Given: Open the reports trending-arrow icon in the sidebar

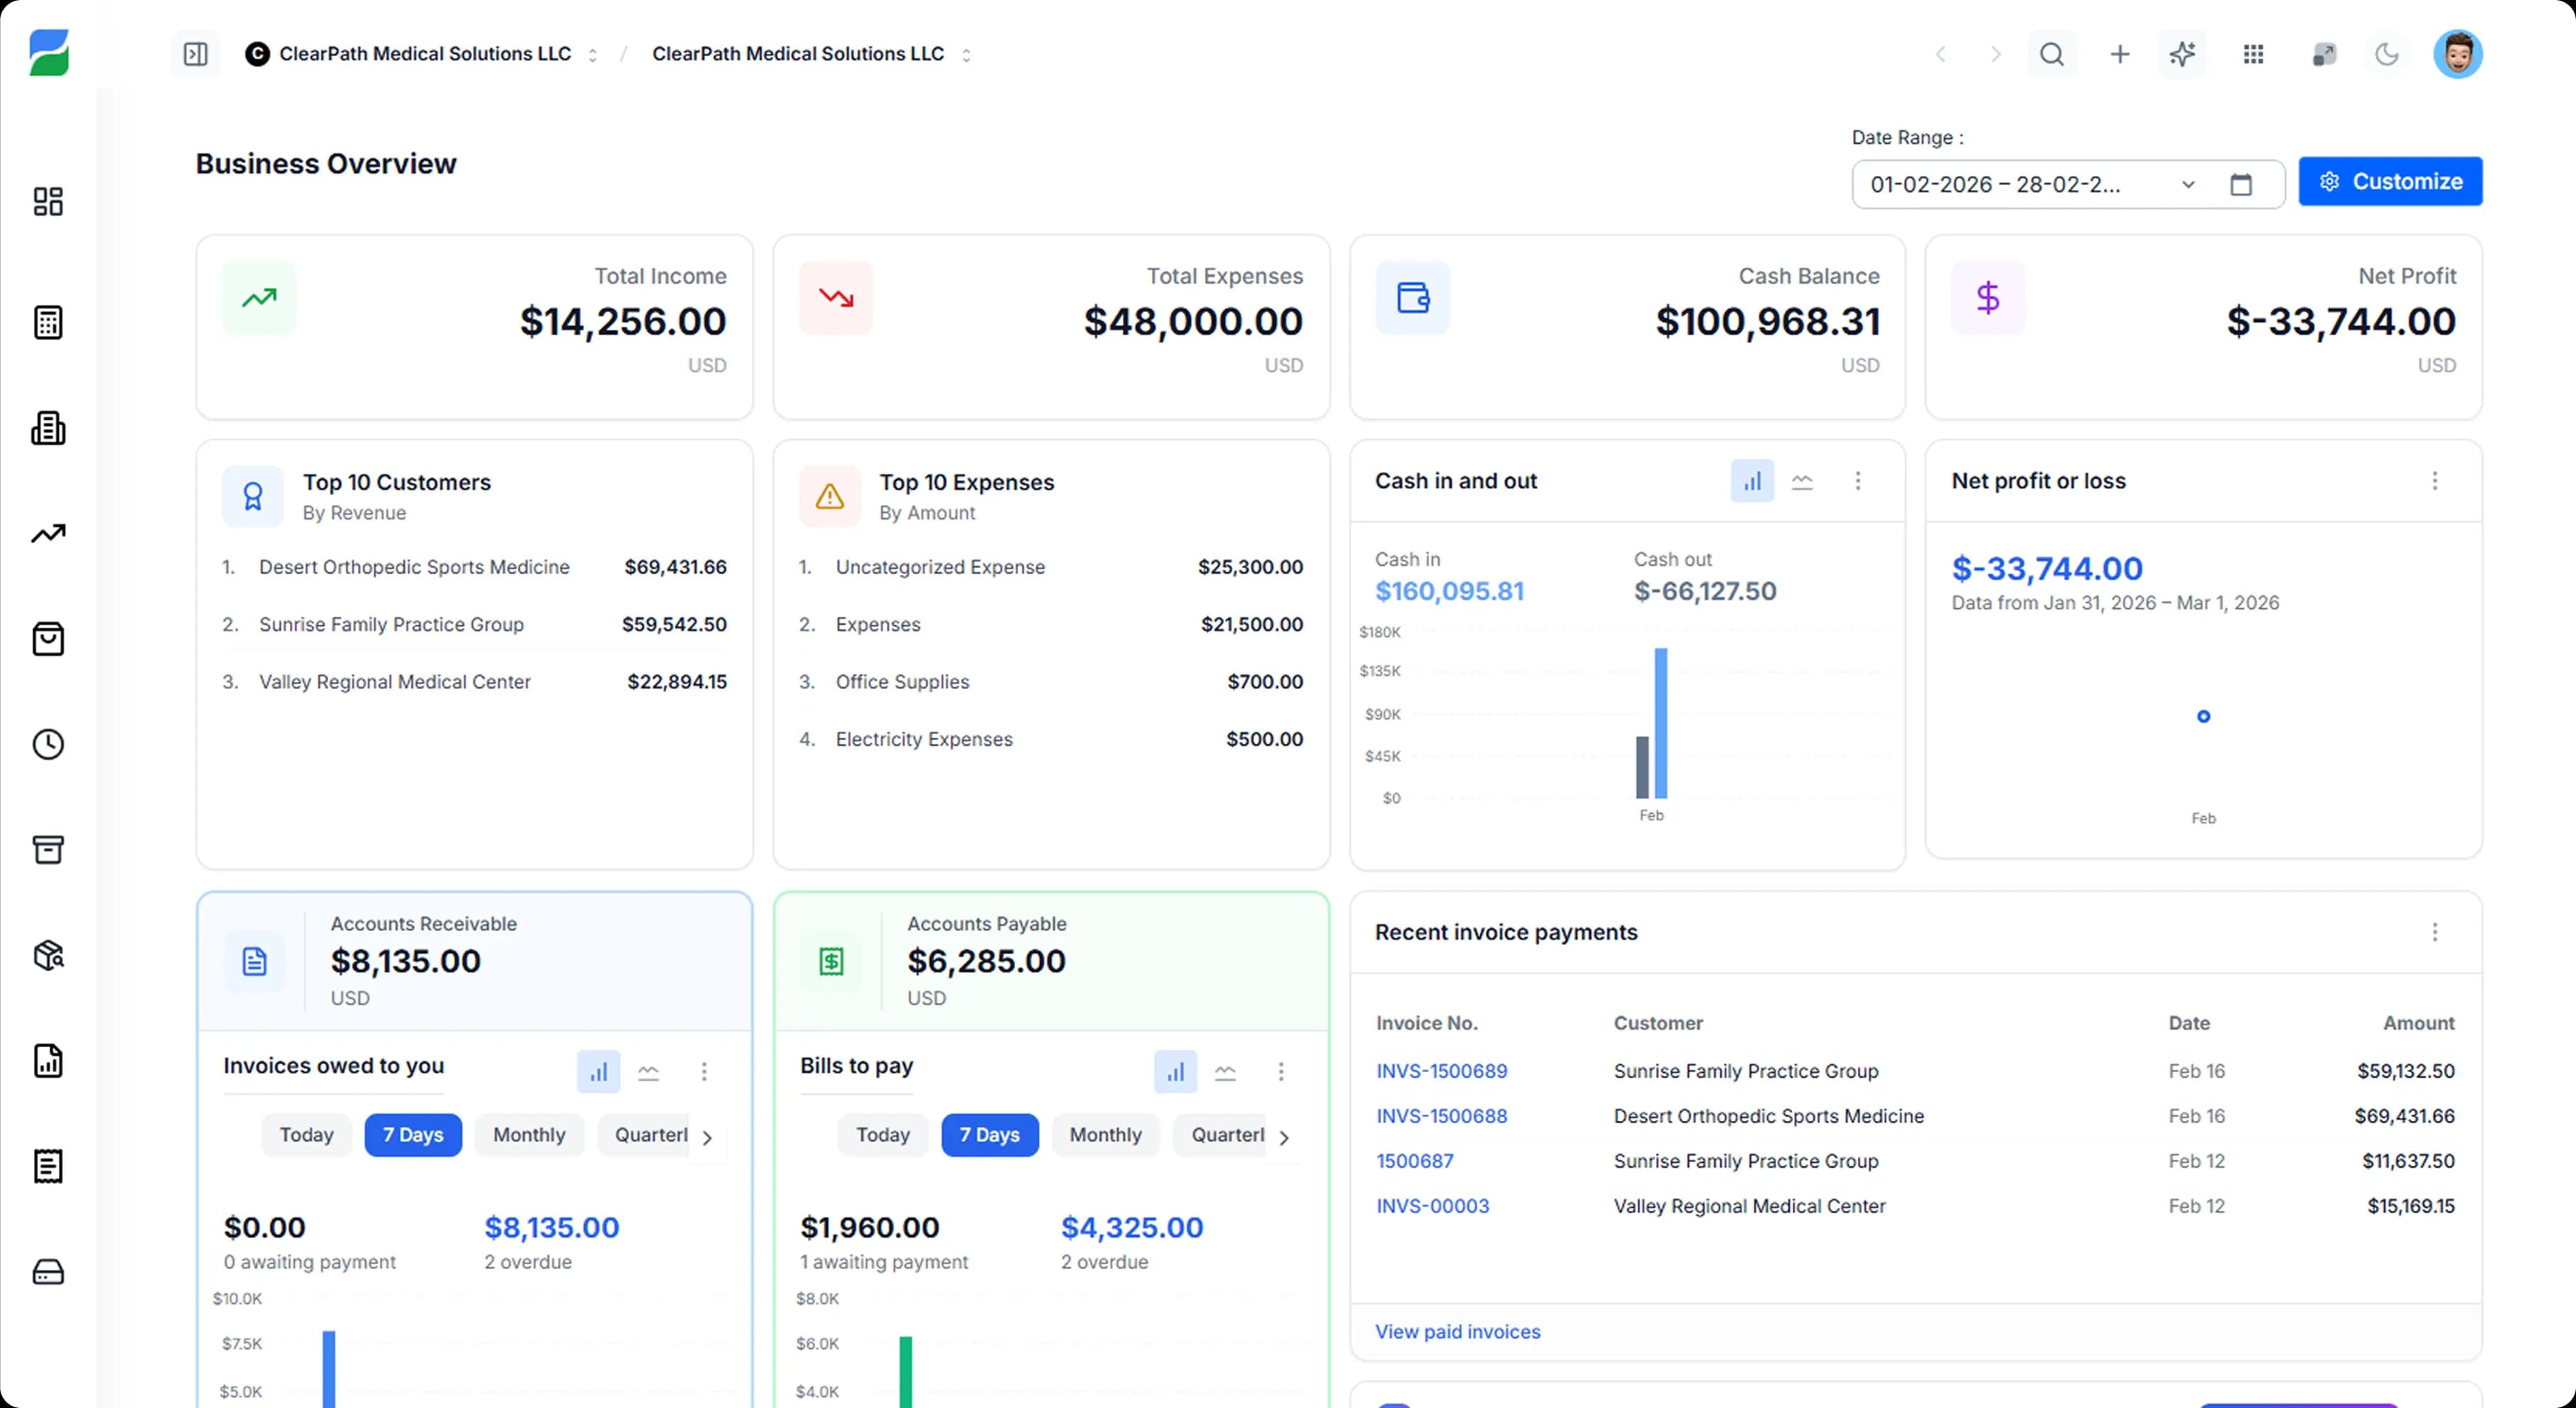Looking at the screenshot, I should coord(48,534).
